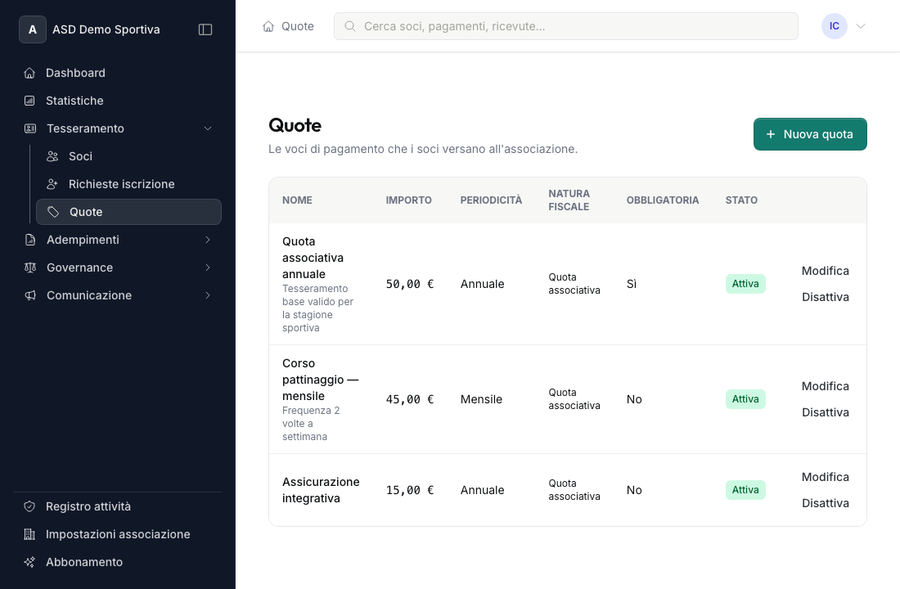Screen dimensions: 900x589
Task: Click the Comunicazione megaphone icon
Action: click(30, 295)
